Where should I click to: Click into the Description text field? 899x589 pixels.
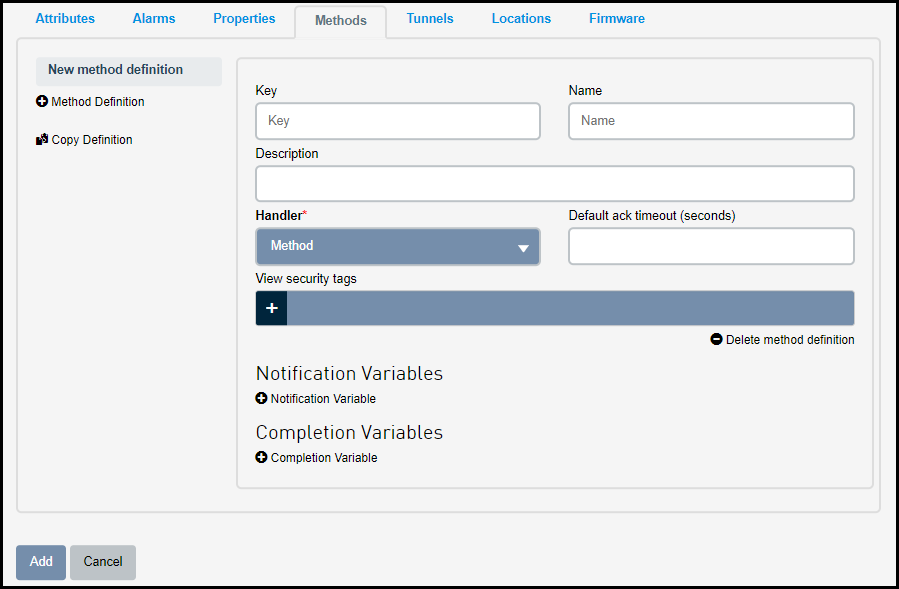[555, 184]
